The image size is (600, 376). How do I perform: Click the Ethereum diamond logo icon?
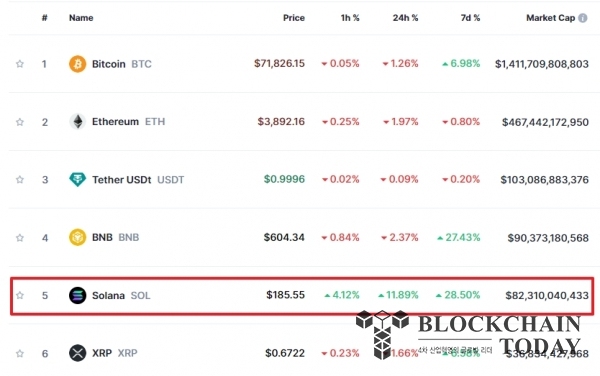(x=77, y=122)
